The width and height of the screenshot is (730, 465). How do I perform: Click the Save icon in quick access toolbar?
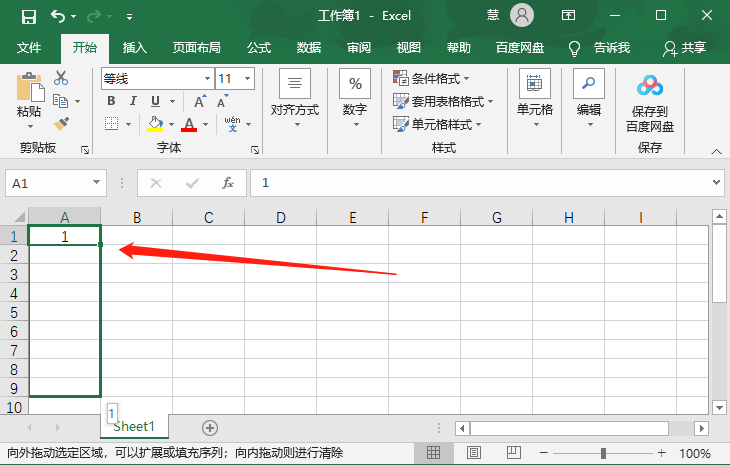point(28,16)
